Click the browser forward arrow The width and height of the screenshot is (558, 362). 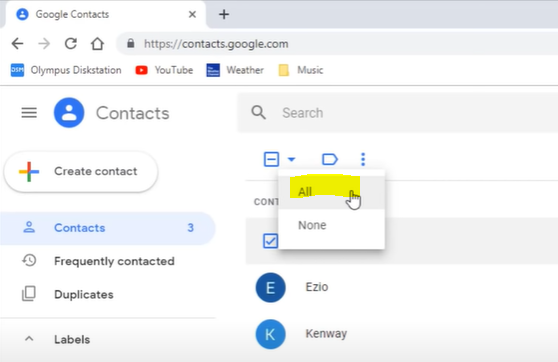[x=44, y=44]
